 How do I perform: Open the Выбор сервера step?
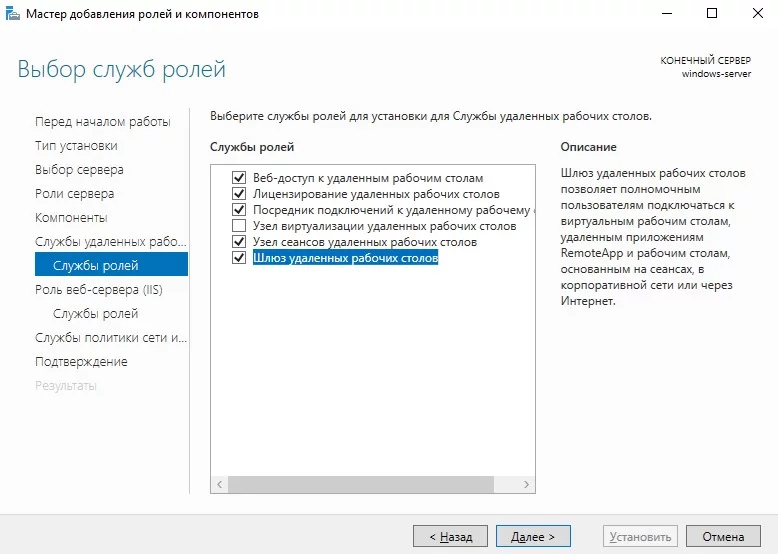pyautogui.click(x=79, y=170)
